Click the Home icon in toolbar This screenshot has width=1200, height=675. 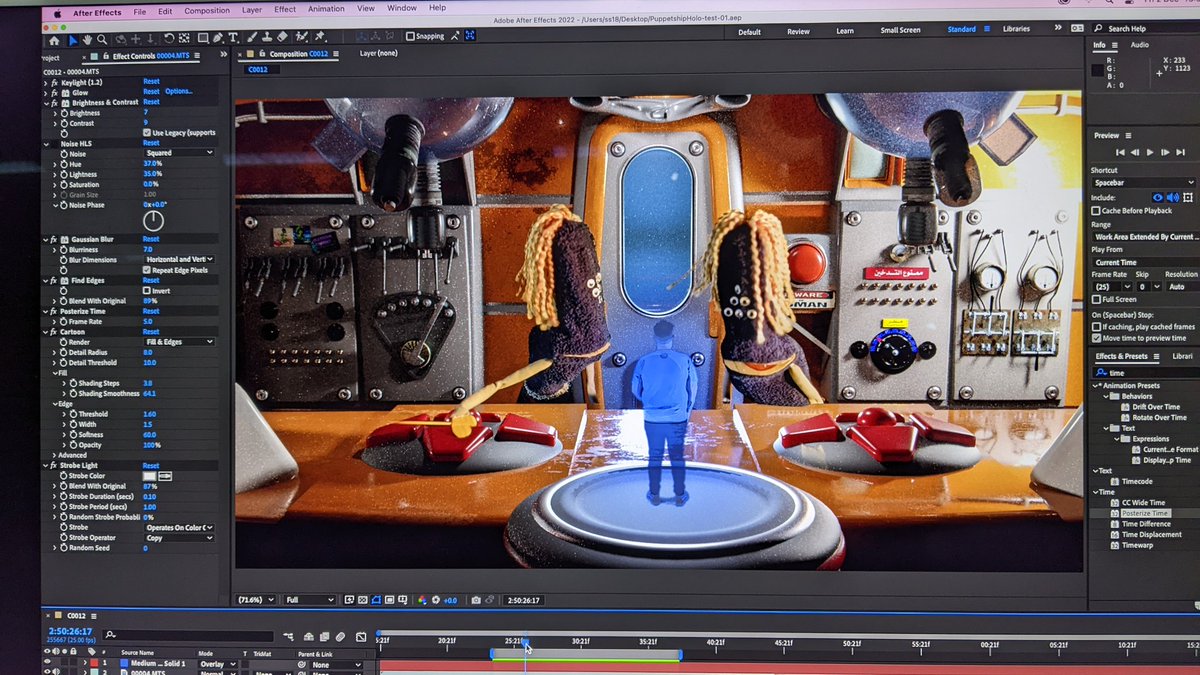[54, 41]
